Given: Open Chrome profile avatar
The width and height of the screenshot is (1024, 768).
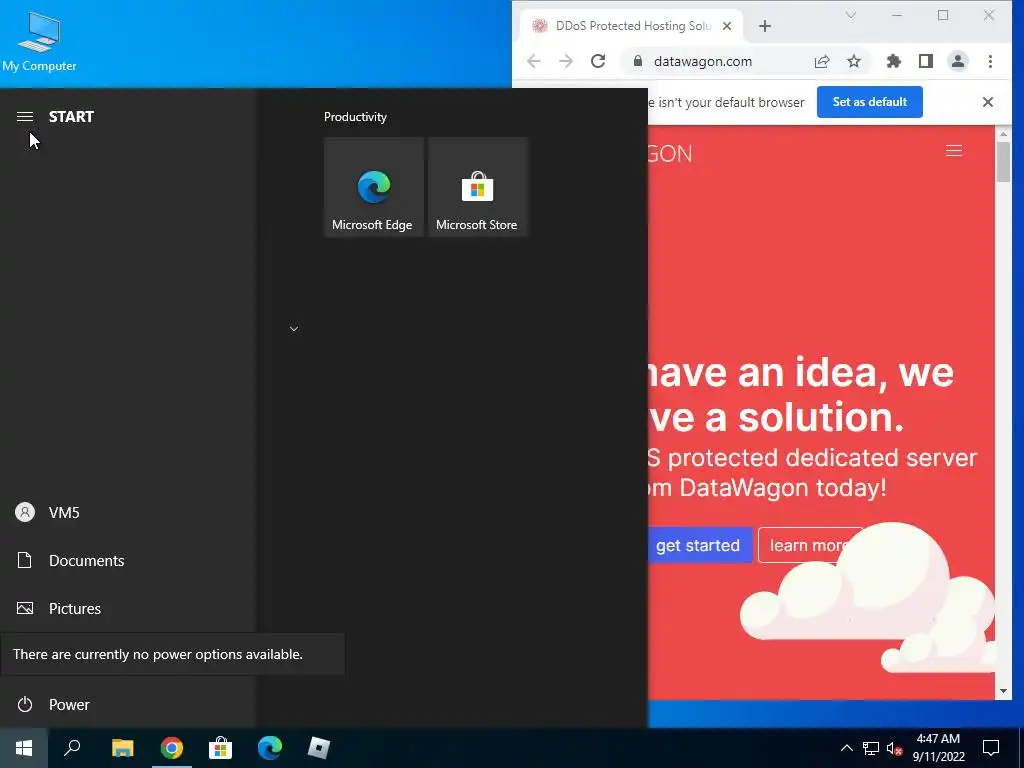Looking at the screenshot, I should tap(957, 61).
